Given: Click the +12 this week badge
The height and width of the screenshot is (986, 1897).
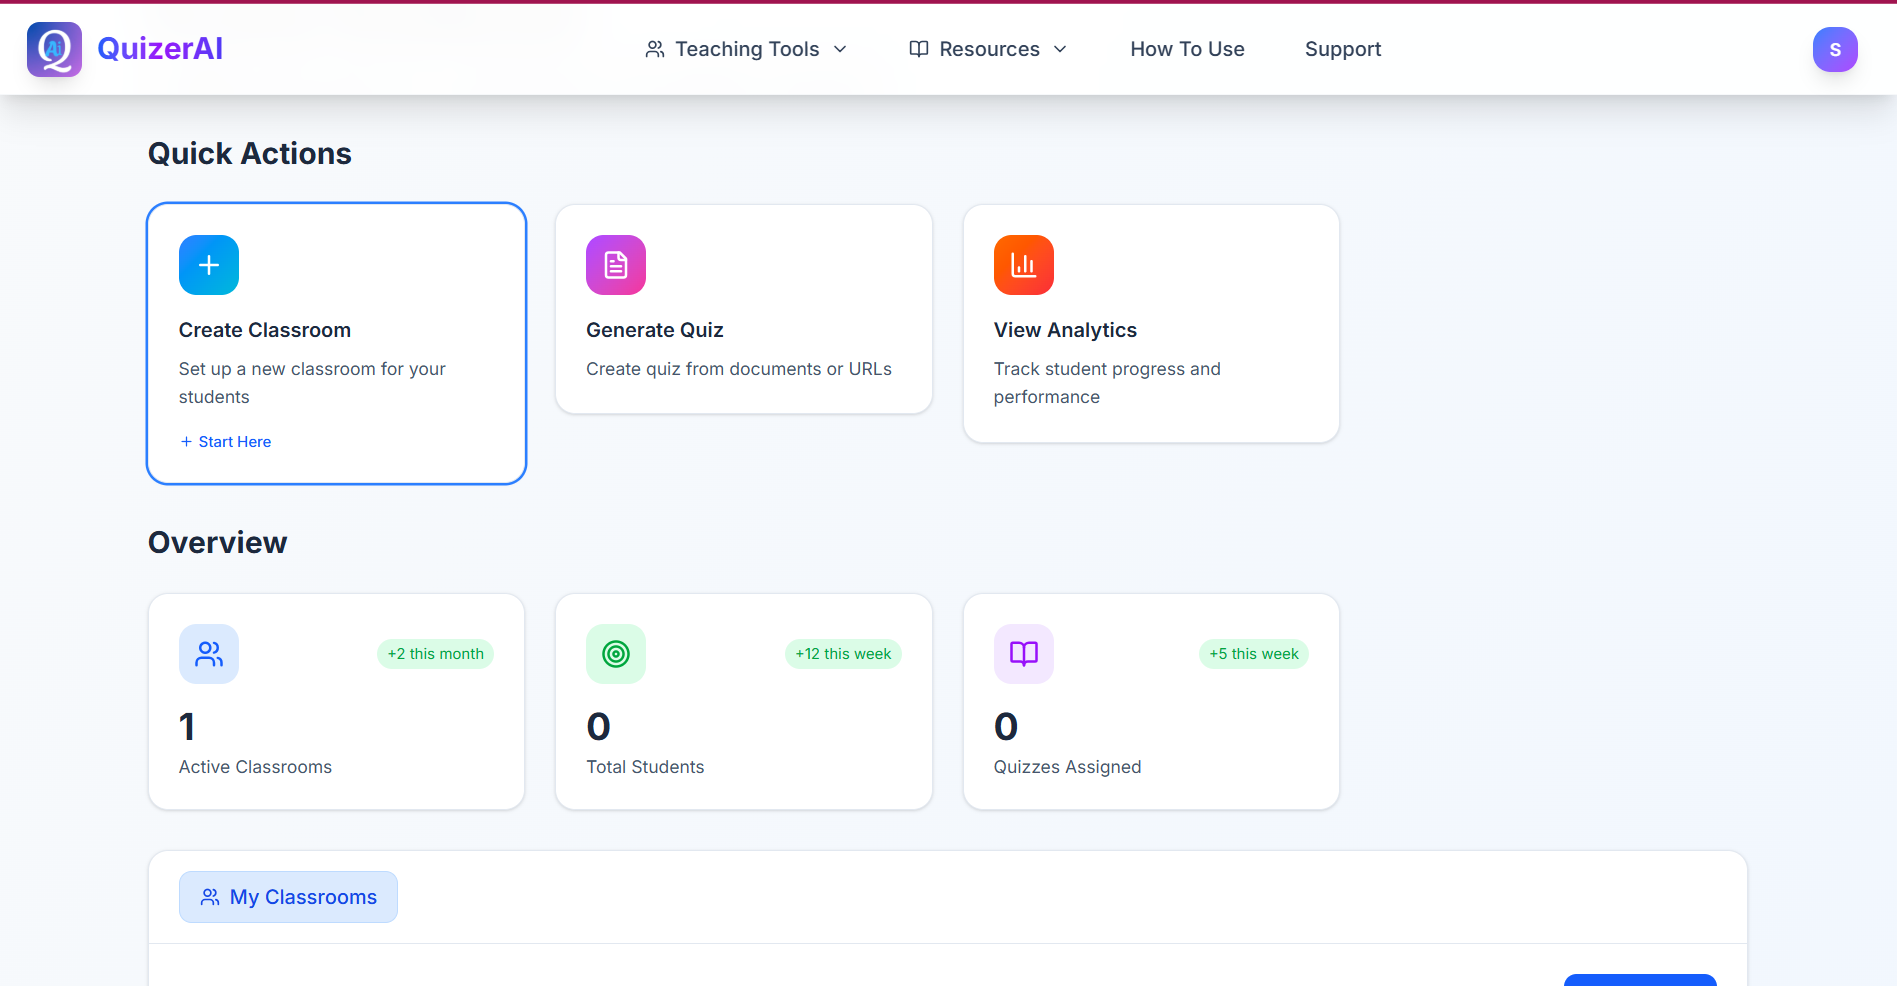Looking at the screenshot, I should point(843,654).
